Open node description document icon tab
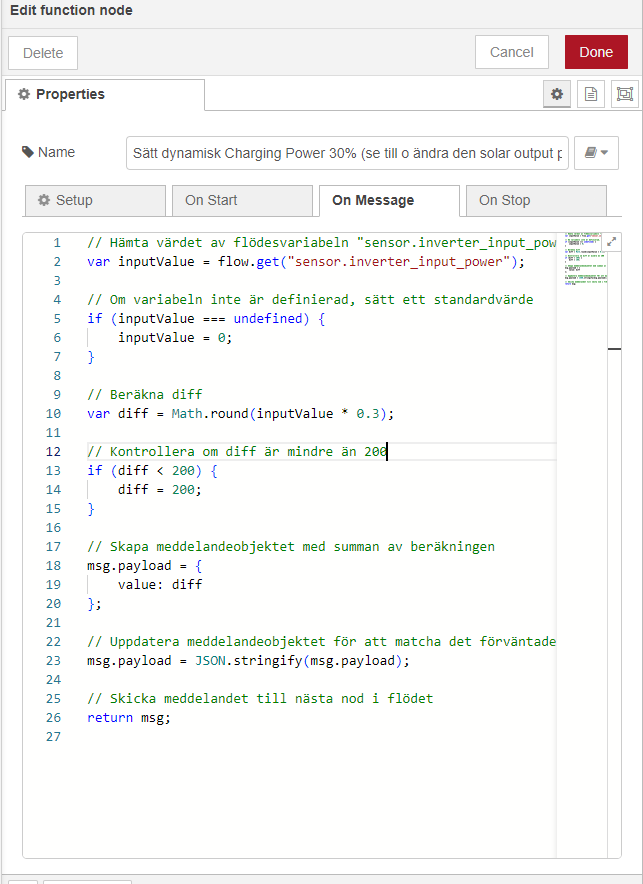This screenshot has width=643, height=884. (590, 94)
